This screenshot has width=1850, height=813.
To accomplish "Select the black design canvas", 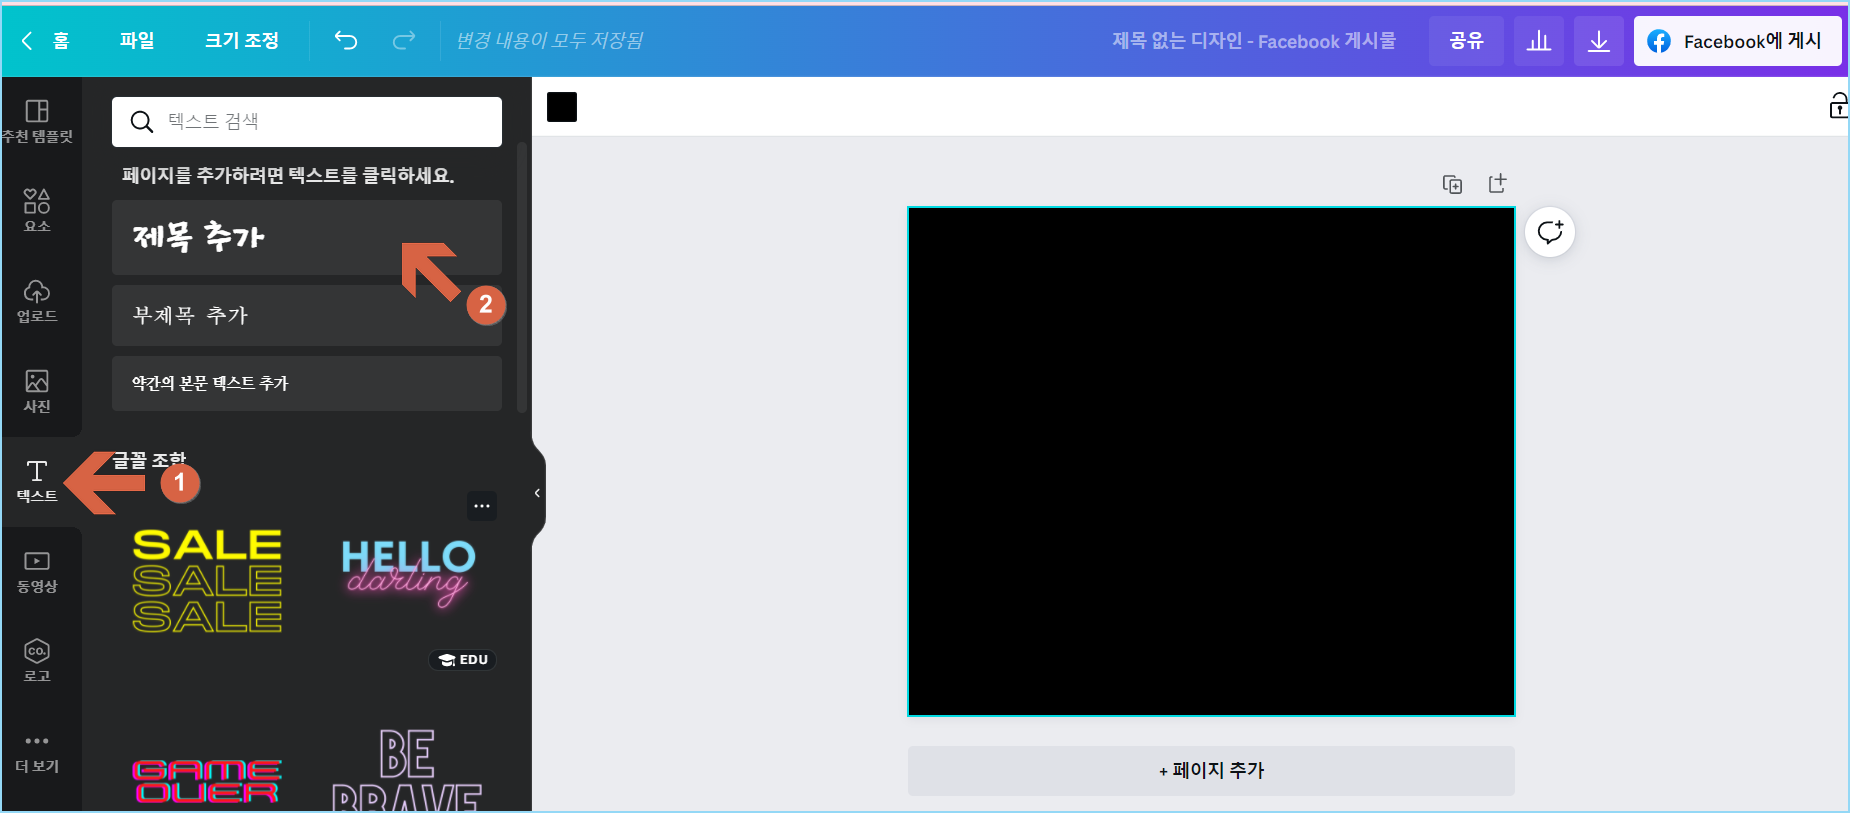I will click(1211, 461).
